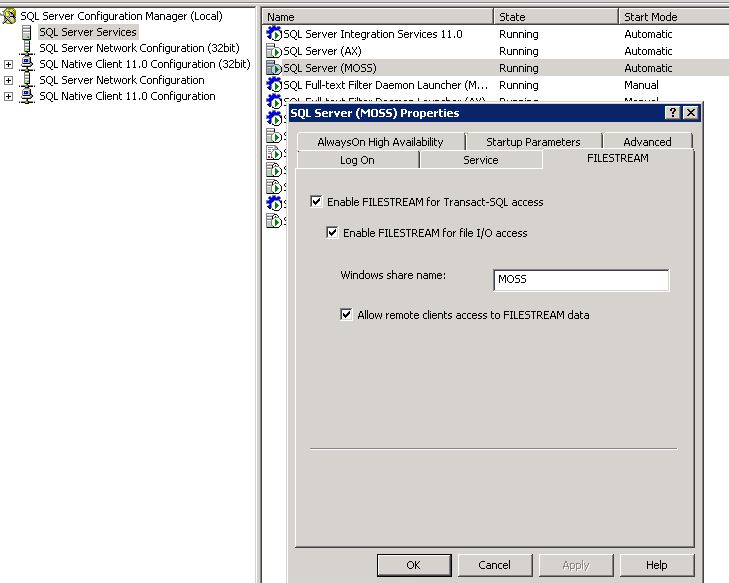Switch to the AlwaysOn High Availability tab
This screenshot has width=729, height=583.
[x=380, y=142]
